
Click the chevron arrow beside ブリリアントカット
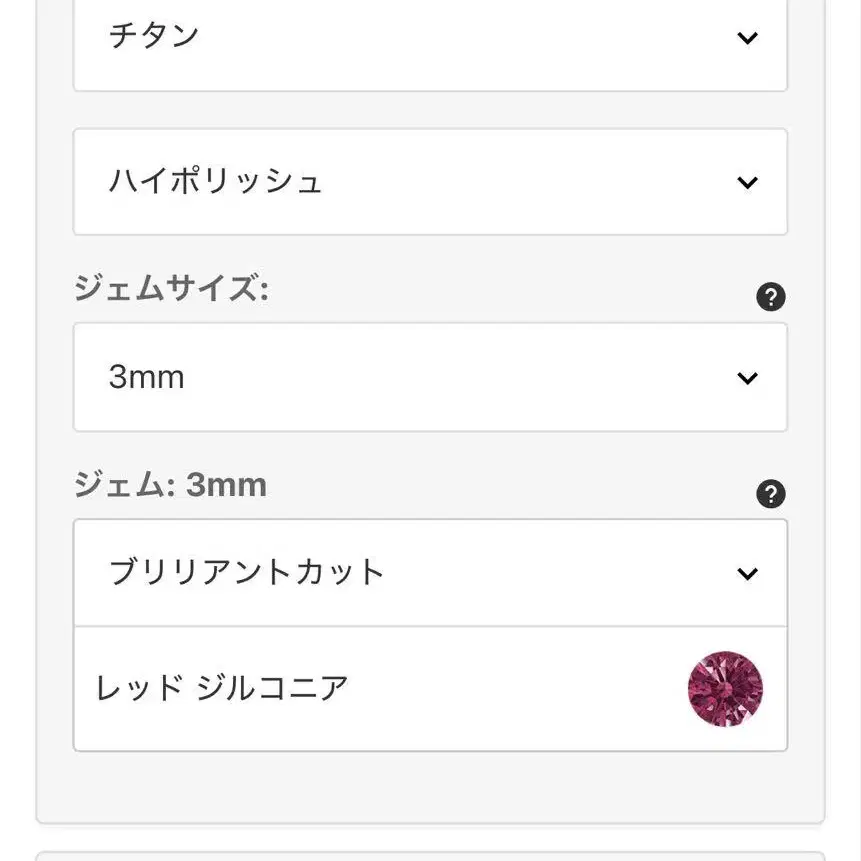coord(747,574)
